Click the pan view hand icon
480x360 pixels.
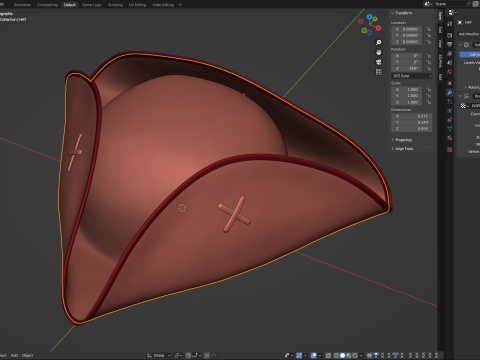(379, 52)
